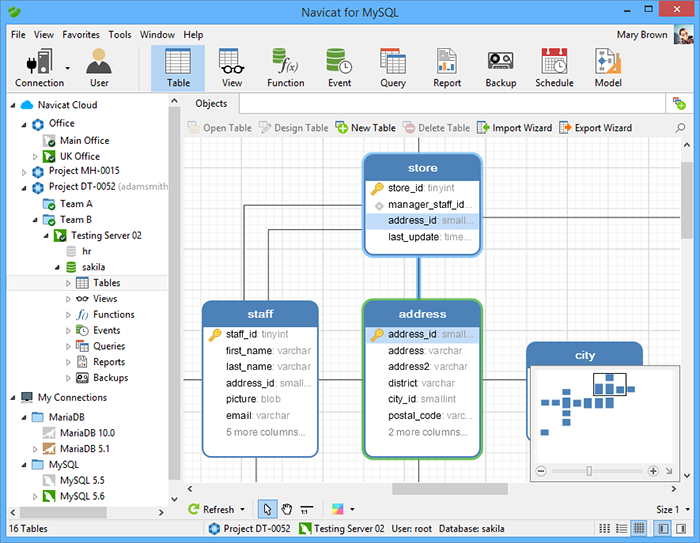Click the search magnifier icon in Objects toolbar
The image size is (700, 543).
[x=680, y=128]
